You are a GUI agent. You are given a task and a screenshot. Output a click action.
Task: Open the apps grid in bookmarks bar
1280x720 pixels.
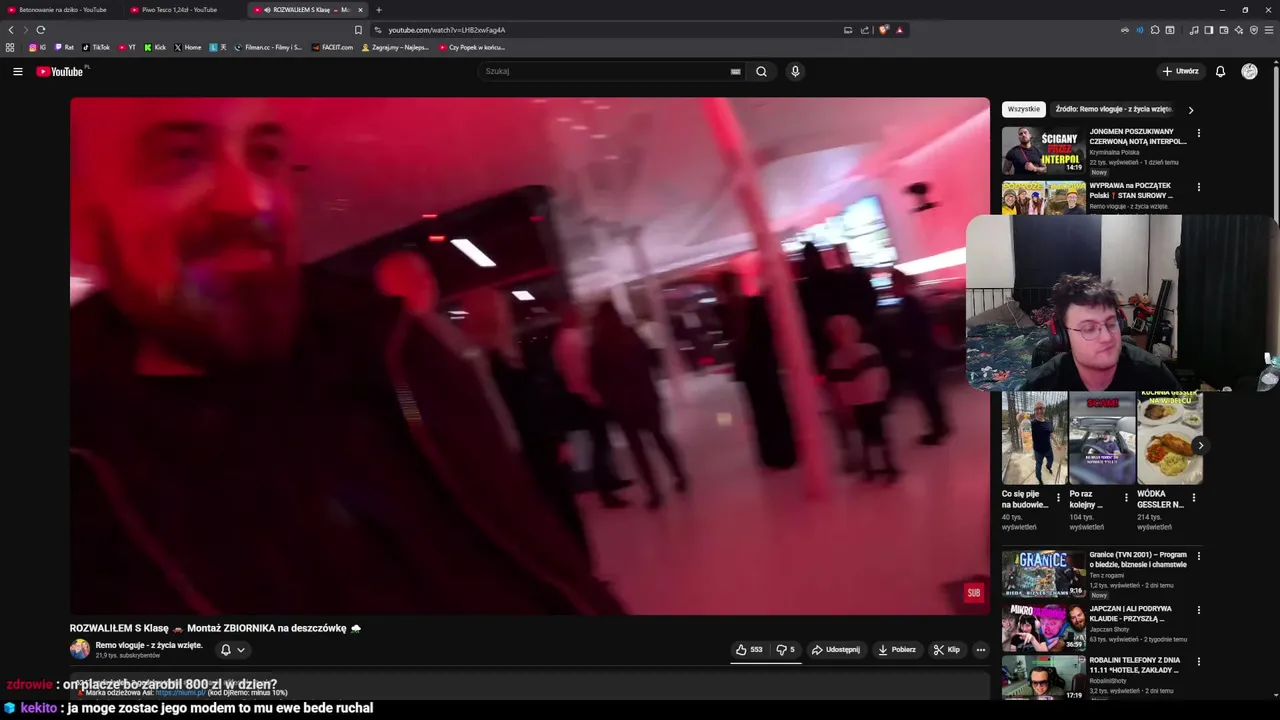click(x=10, y=47)
